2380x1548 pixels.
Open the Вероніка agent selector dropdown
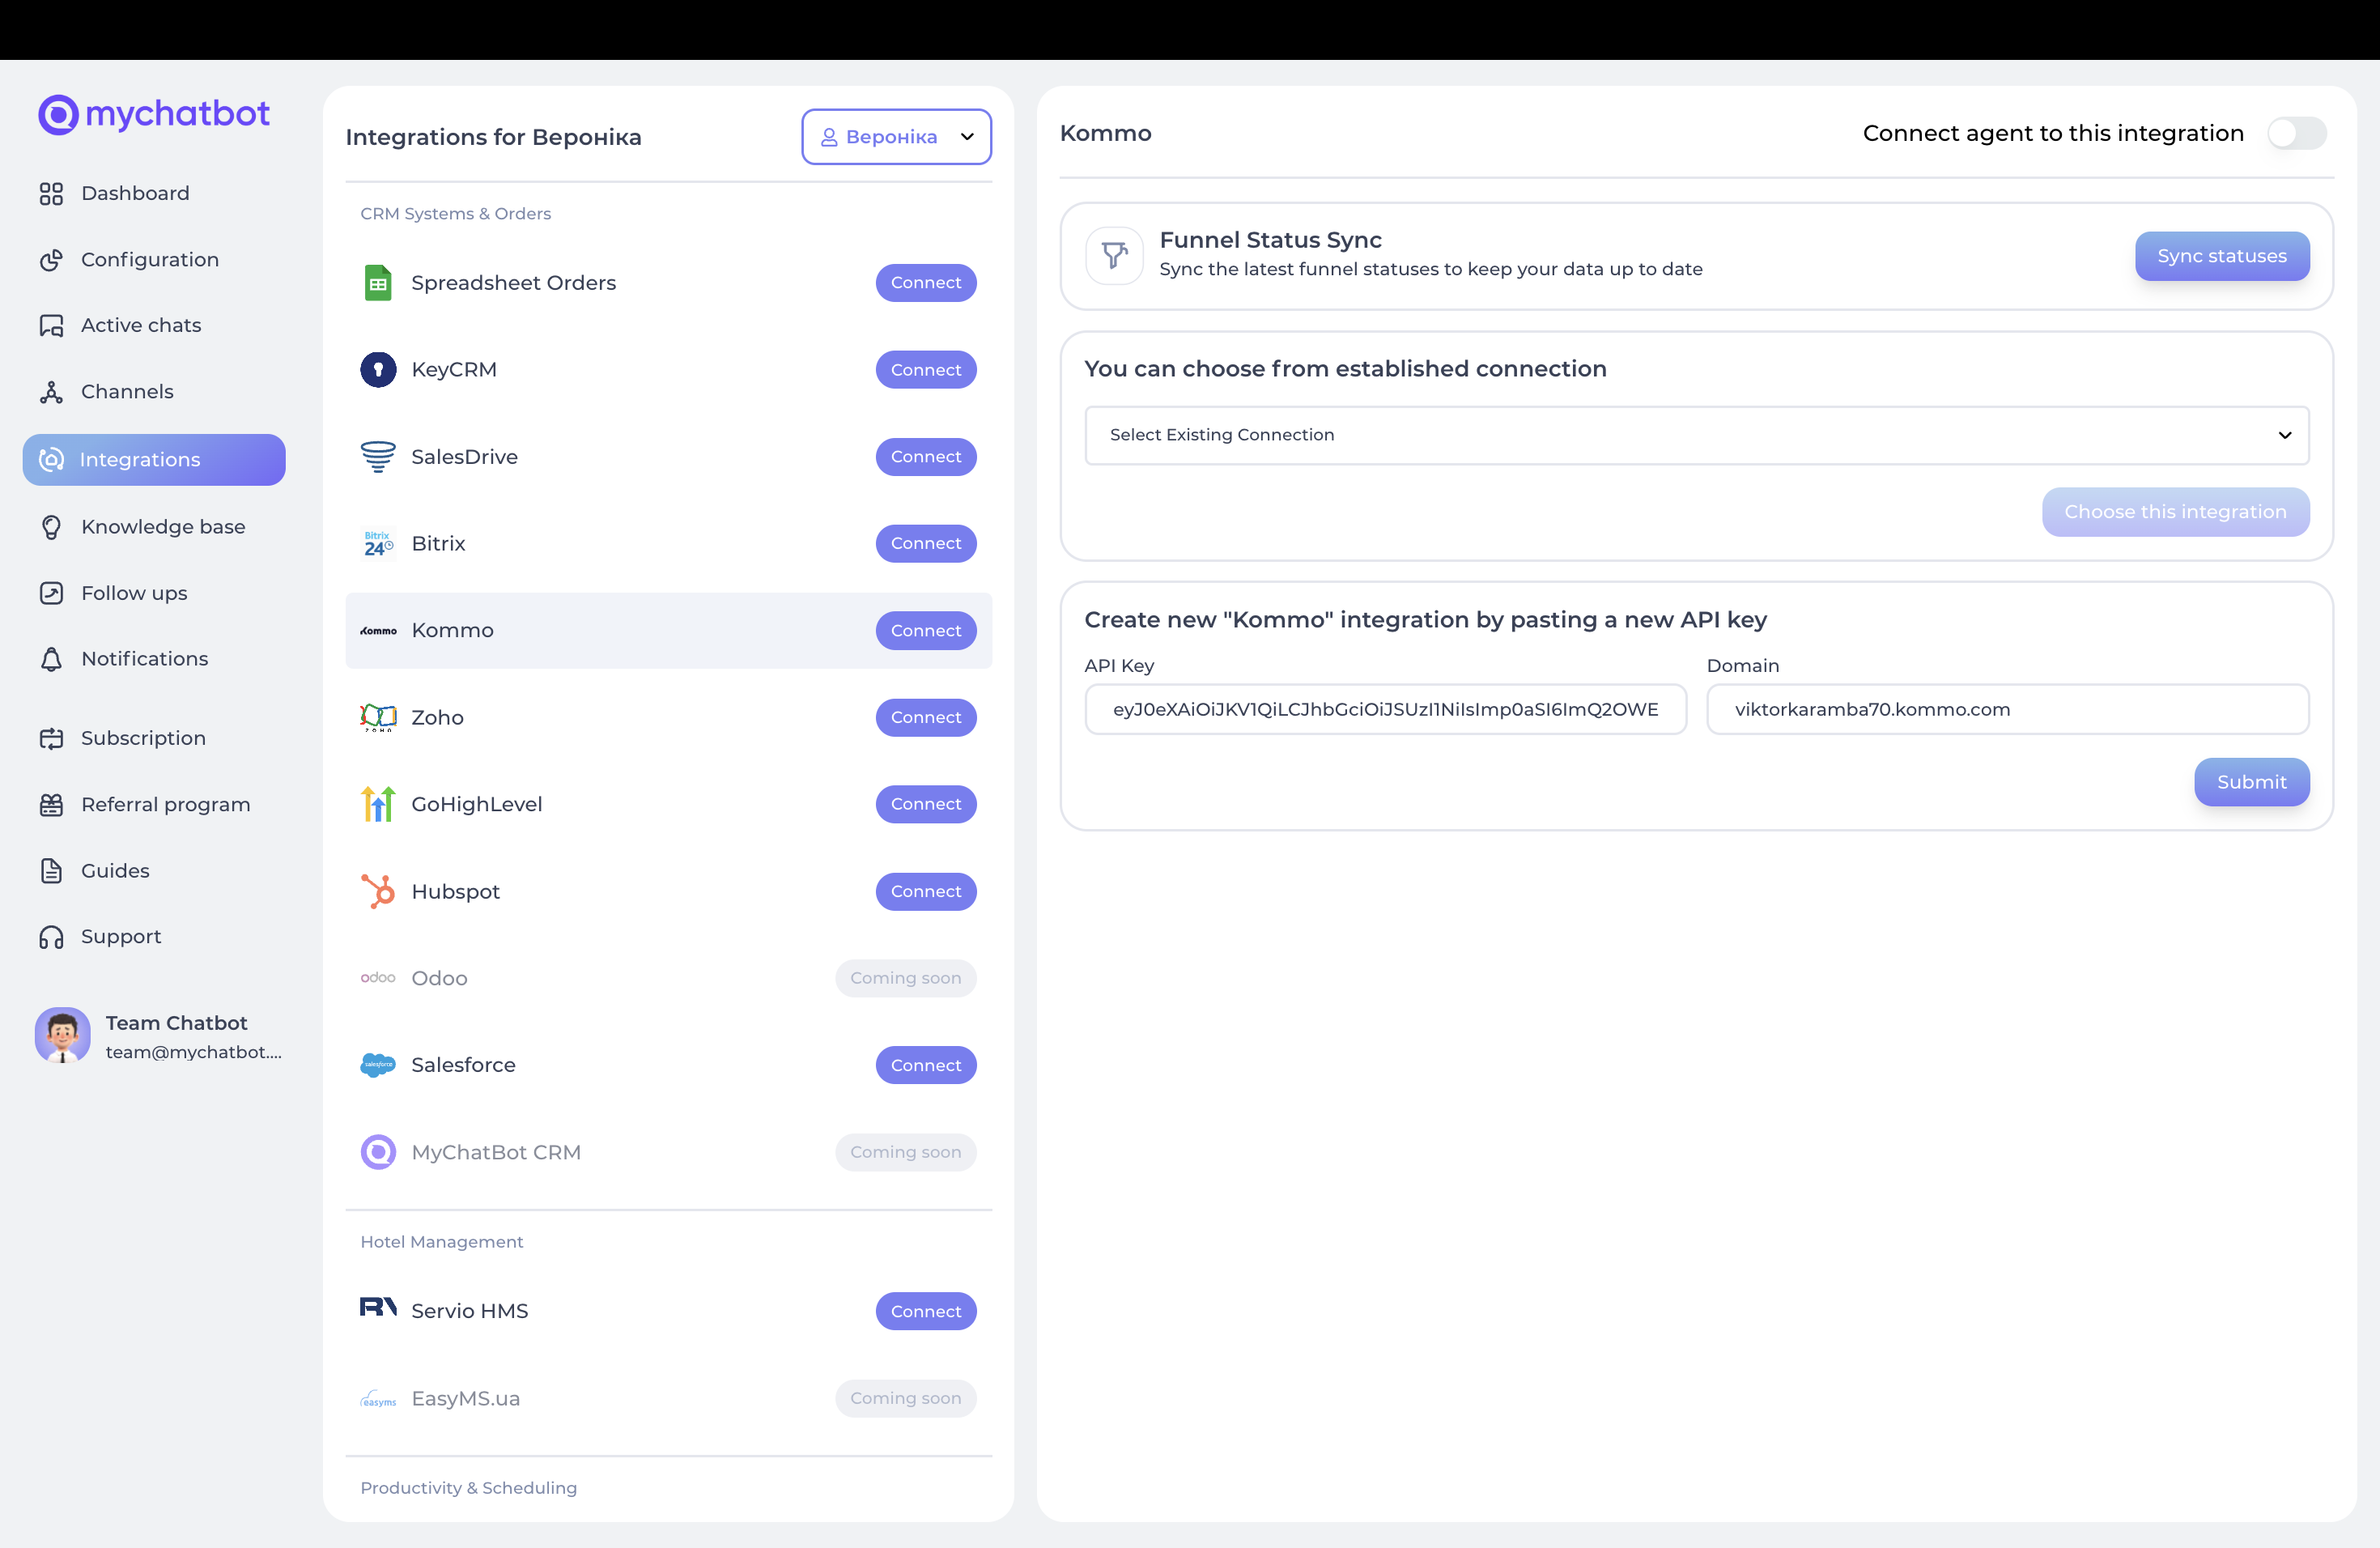tap(896, 137)
